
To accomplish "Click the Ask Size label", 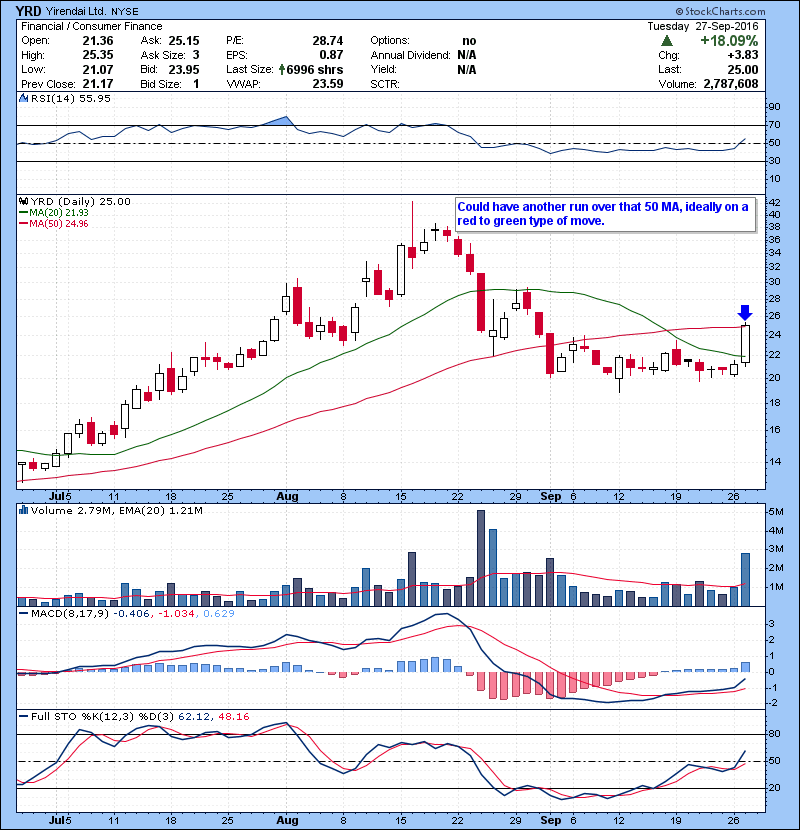I will (x=163, y=55).
